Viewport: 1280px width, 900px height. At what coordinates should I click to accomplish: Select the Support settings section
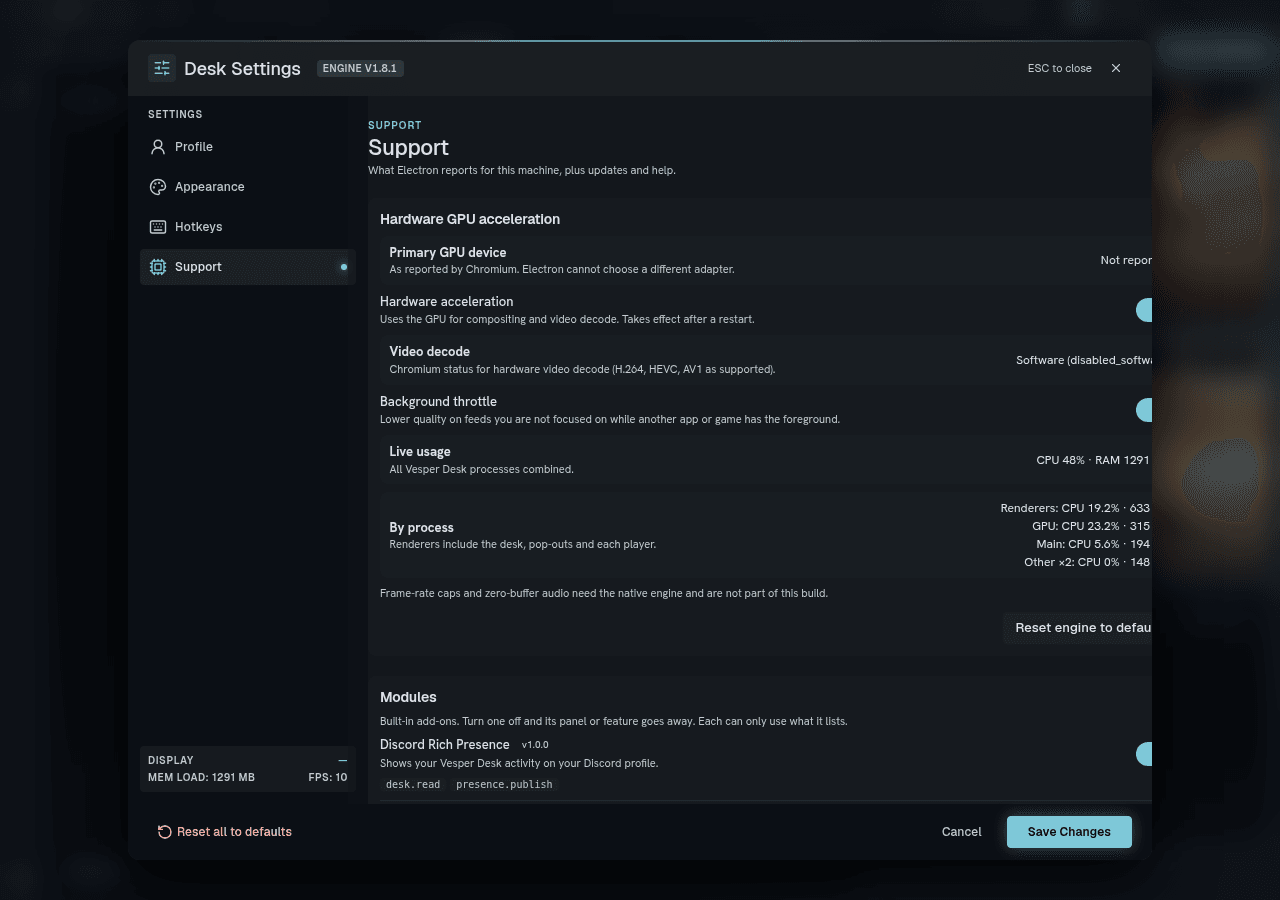click(248, 267)
